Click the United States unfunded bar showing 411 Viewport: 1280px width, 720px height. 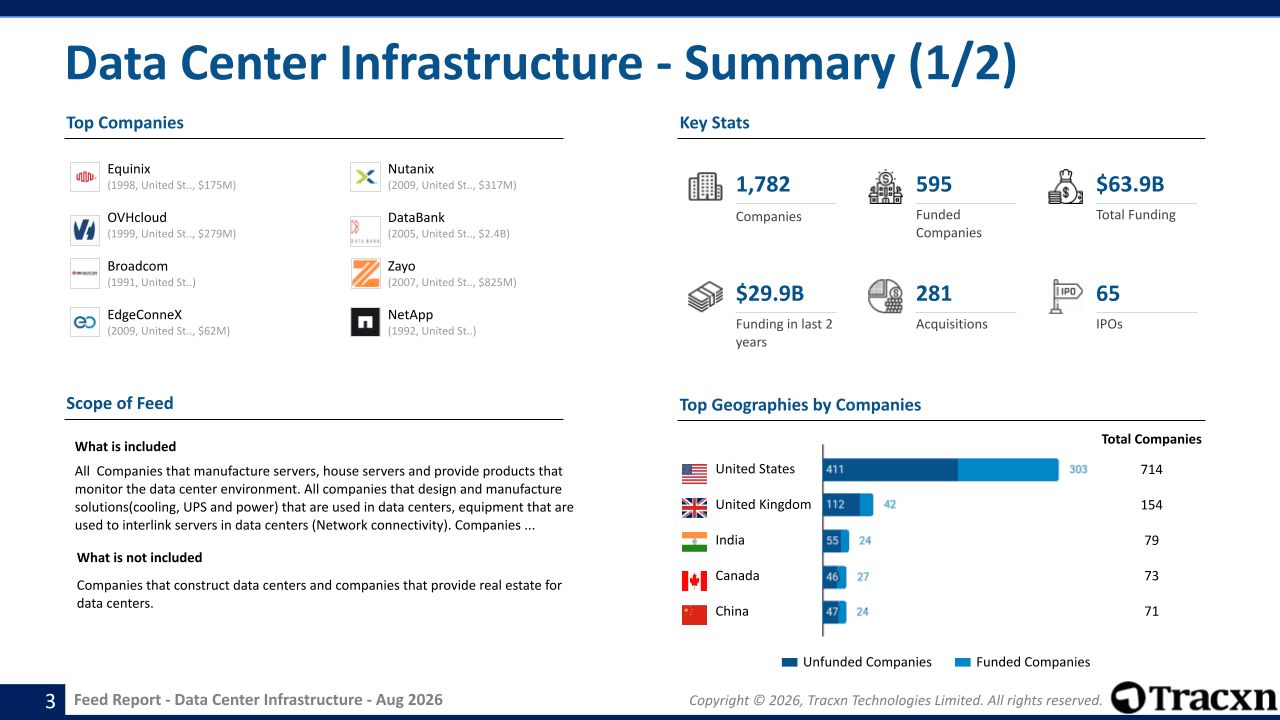[890, 469]
